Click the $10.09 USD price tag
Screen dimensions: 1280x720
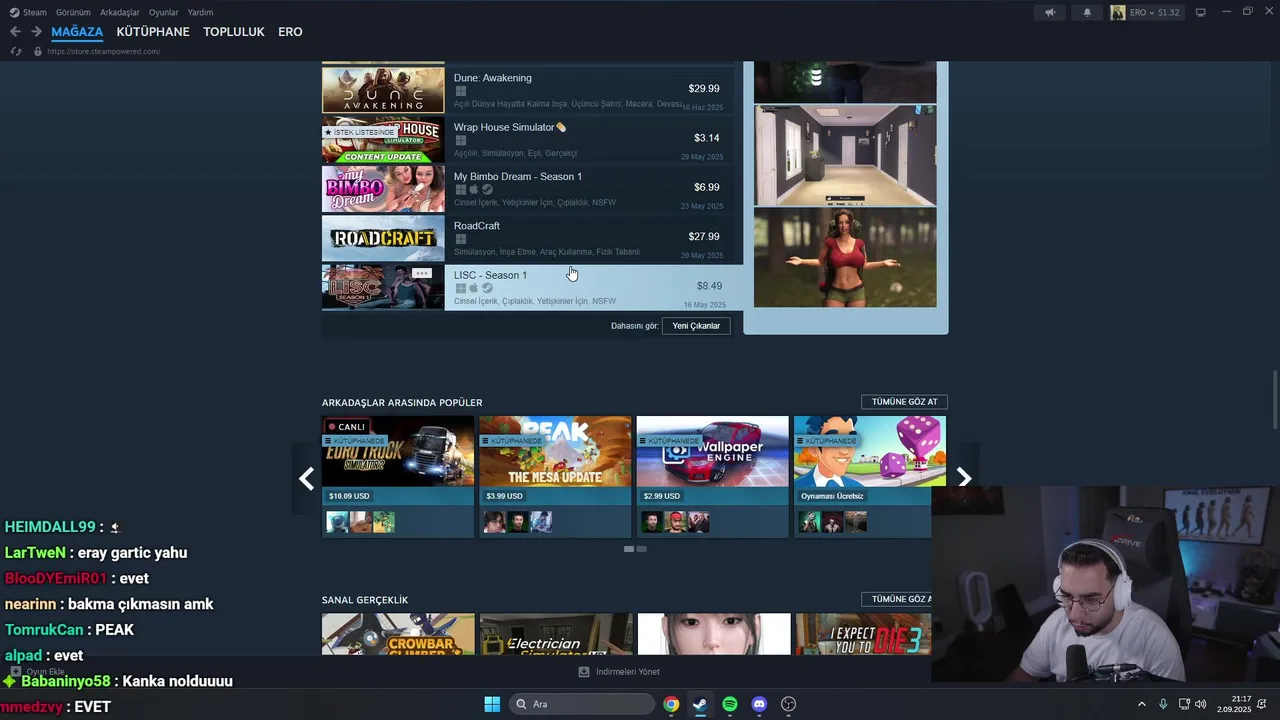[349, 496]
